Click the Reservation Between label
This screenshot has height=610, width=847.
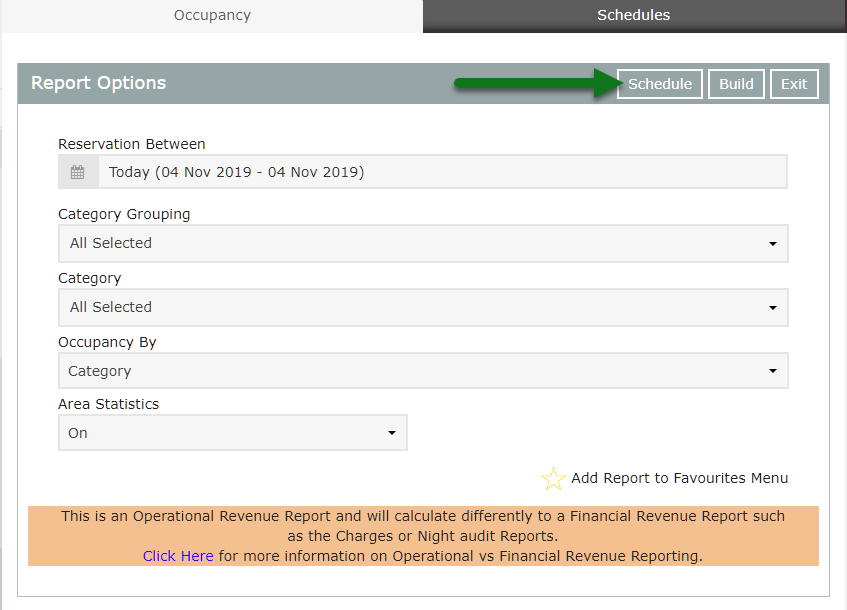click(131, 144)
